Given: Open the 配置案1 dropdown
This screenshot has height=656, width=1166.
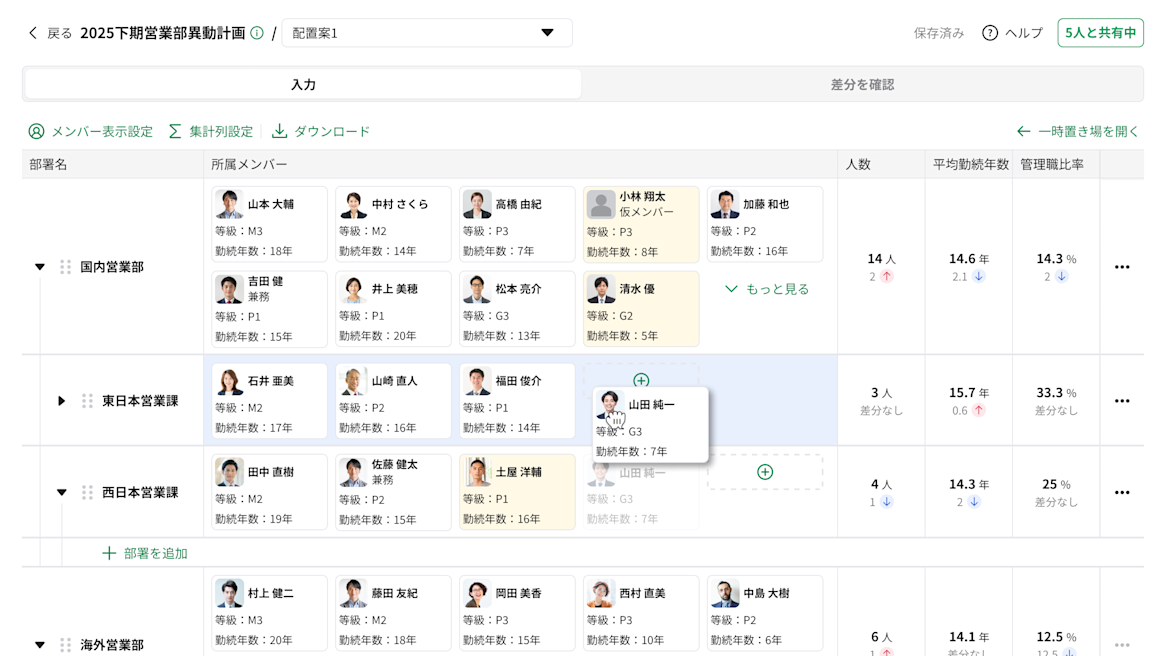Looking at the screenshot, I should tap(546, 32).
